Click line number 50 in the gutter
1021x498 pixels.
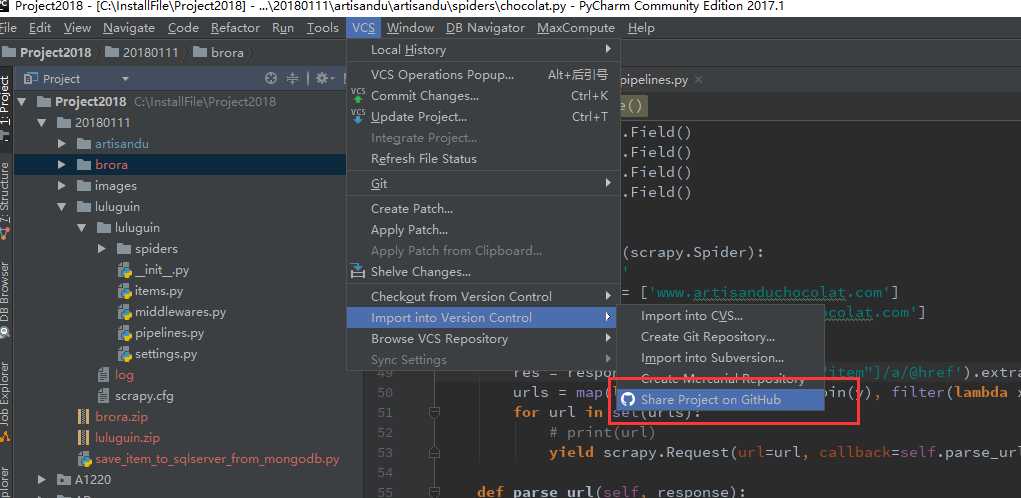pyautogui.click(x=385, y=393)
